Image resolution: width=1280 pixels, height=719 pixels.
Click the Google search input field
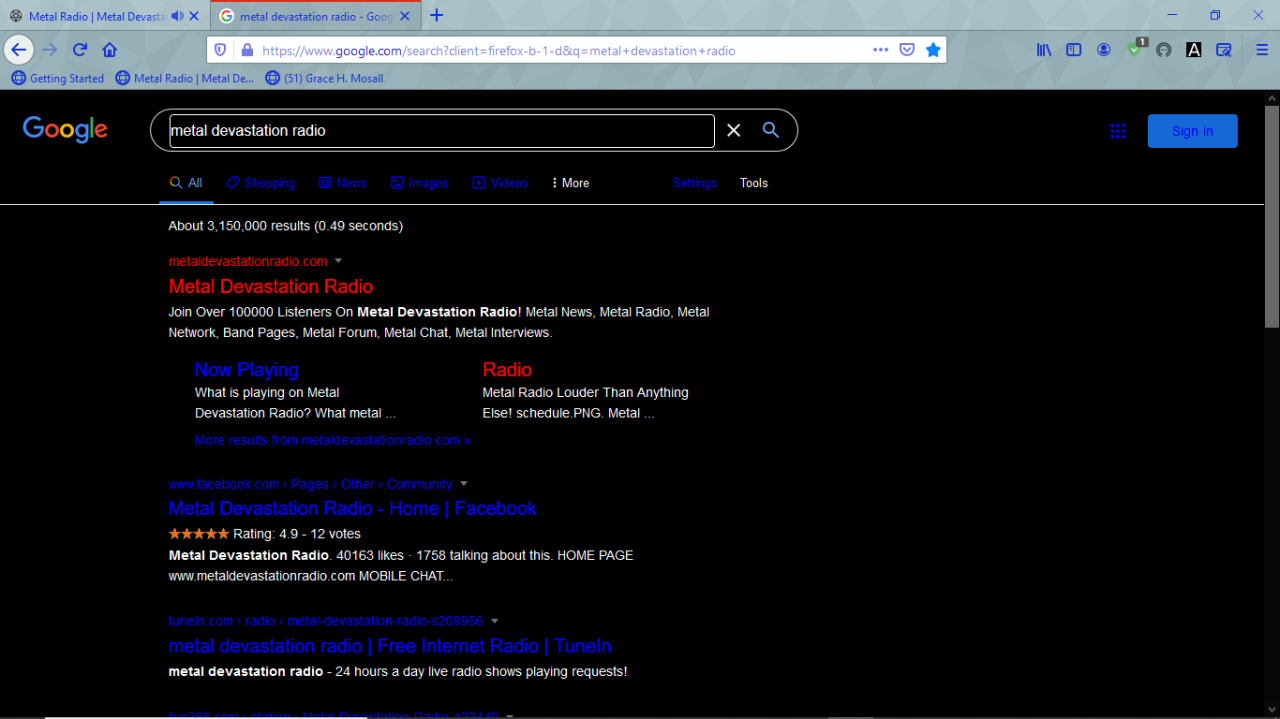tap(441, 130)
